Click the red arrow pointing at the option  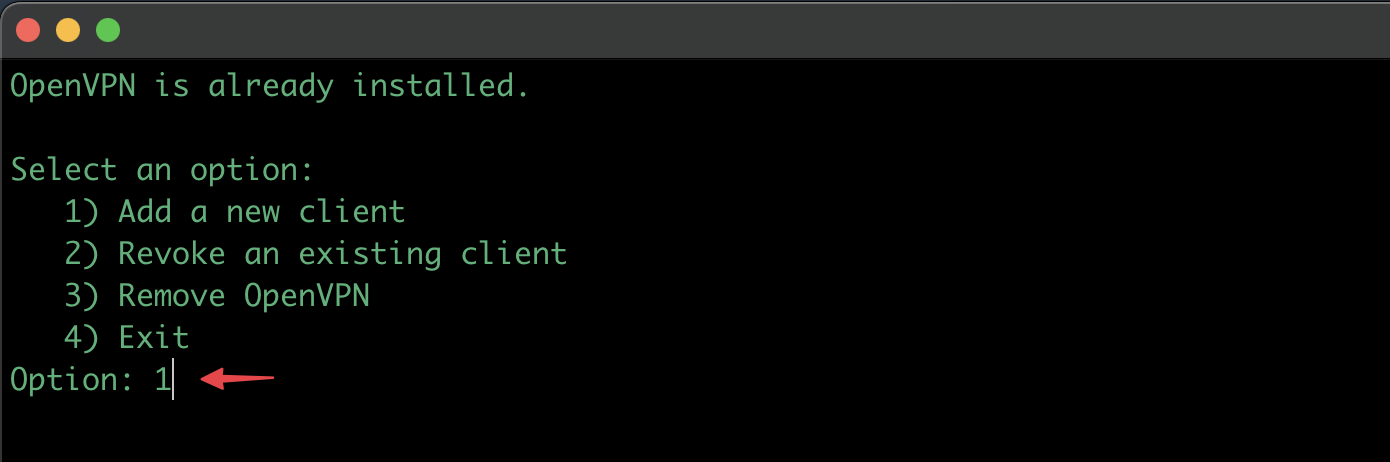(x=237, y=378)
